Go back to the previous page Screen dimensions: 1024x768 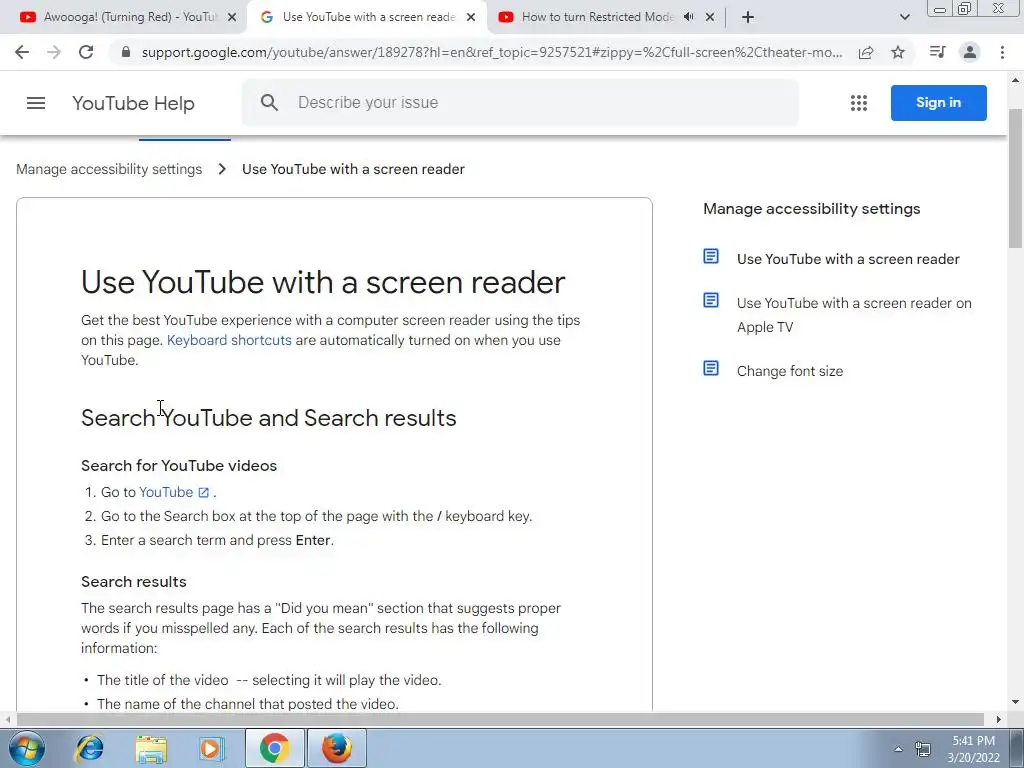[22, 52]
